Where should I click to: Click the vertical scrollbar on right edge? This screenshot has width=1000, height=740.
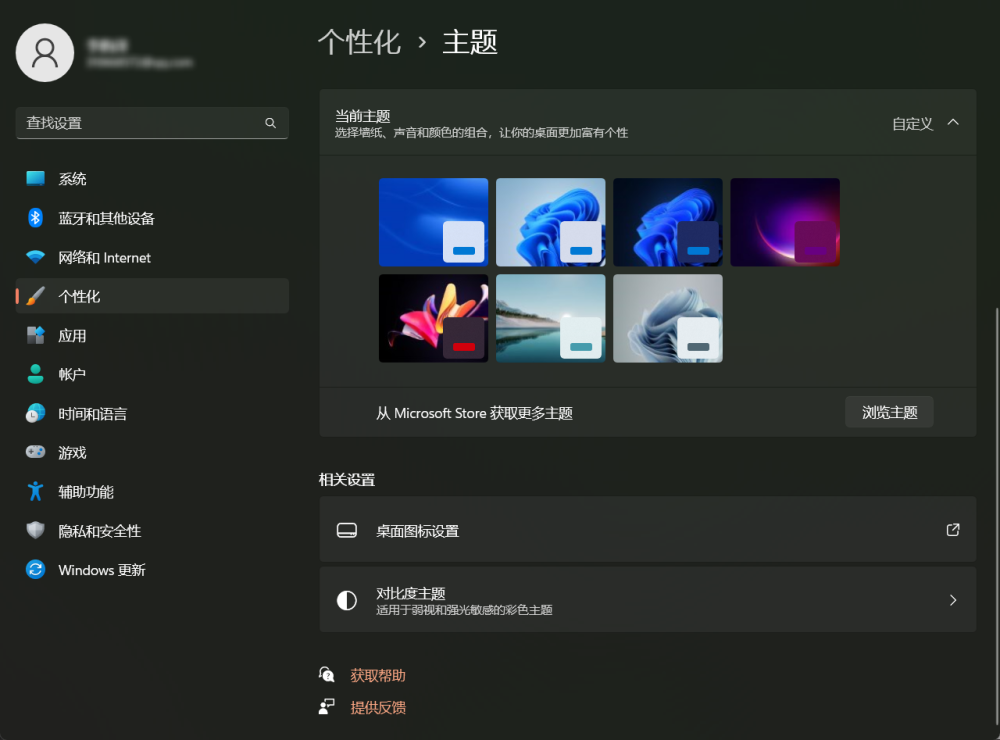[997, 517]
